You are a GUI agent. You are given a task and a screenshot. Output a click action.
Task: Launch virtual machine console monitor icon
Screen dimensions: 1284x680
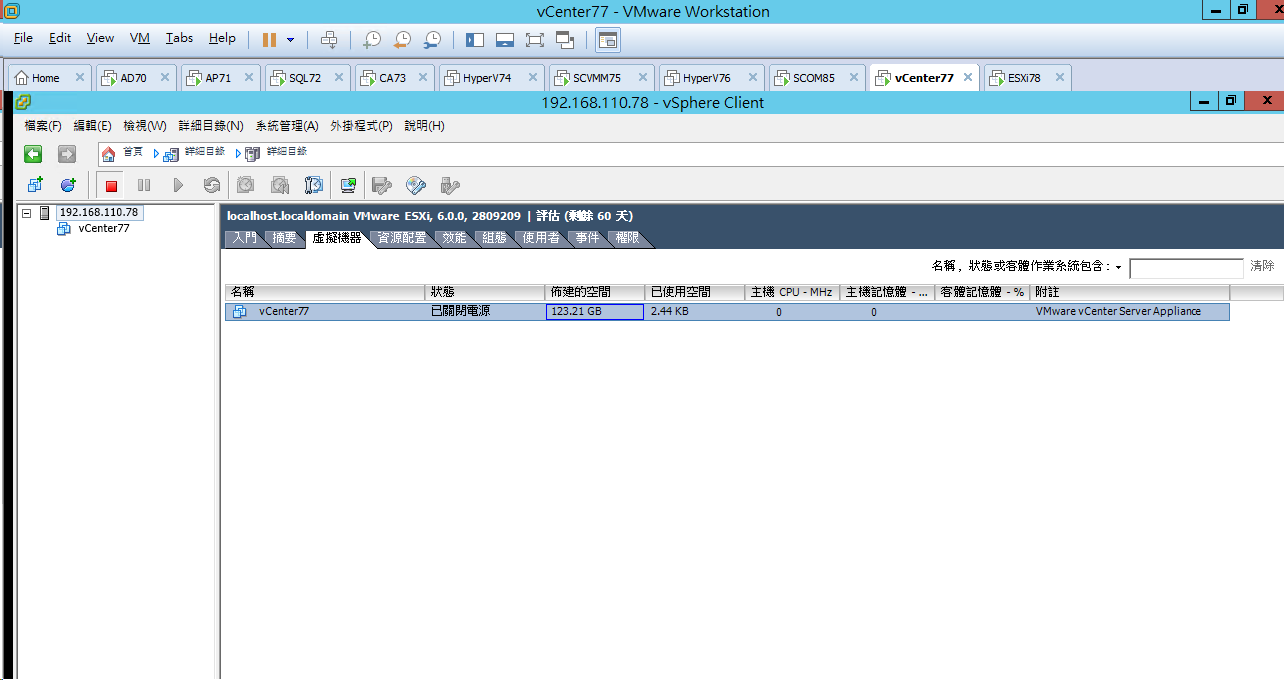(348, 185)
